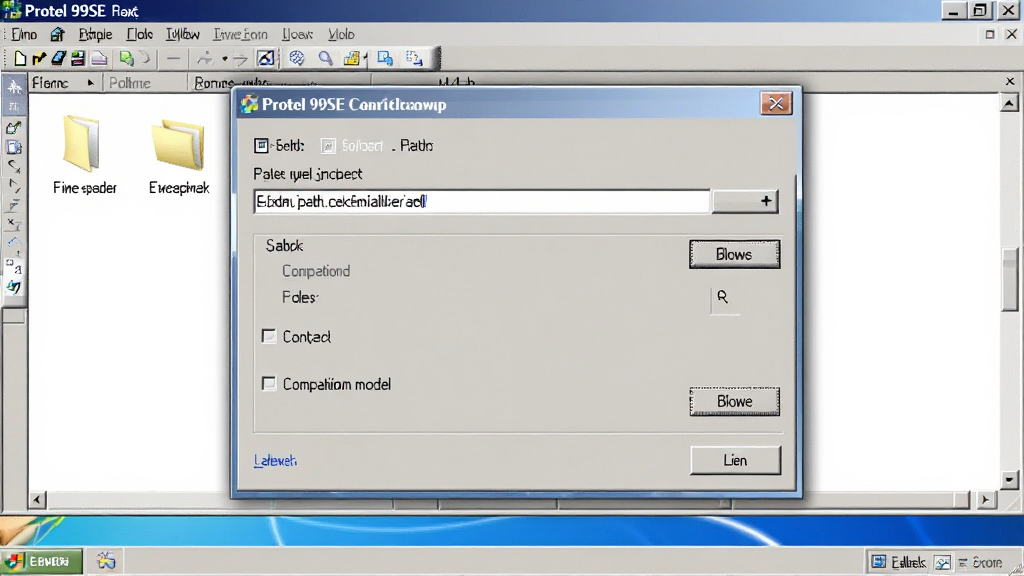Click the grayed right-arrow toolbar icon
This screenshot has height=576, width=1024.
tap(240, 59)
